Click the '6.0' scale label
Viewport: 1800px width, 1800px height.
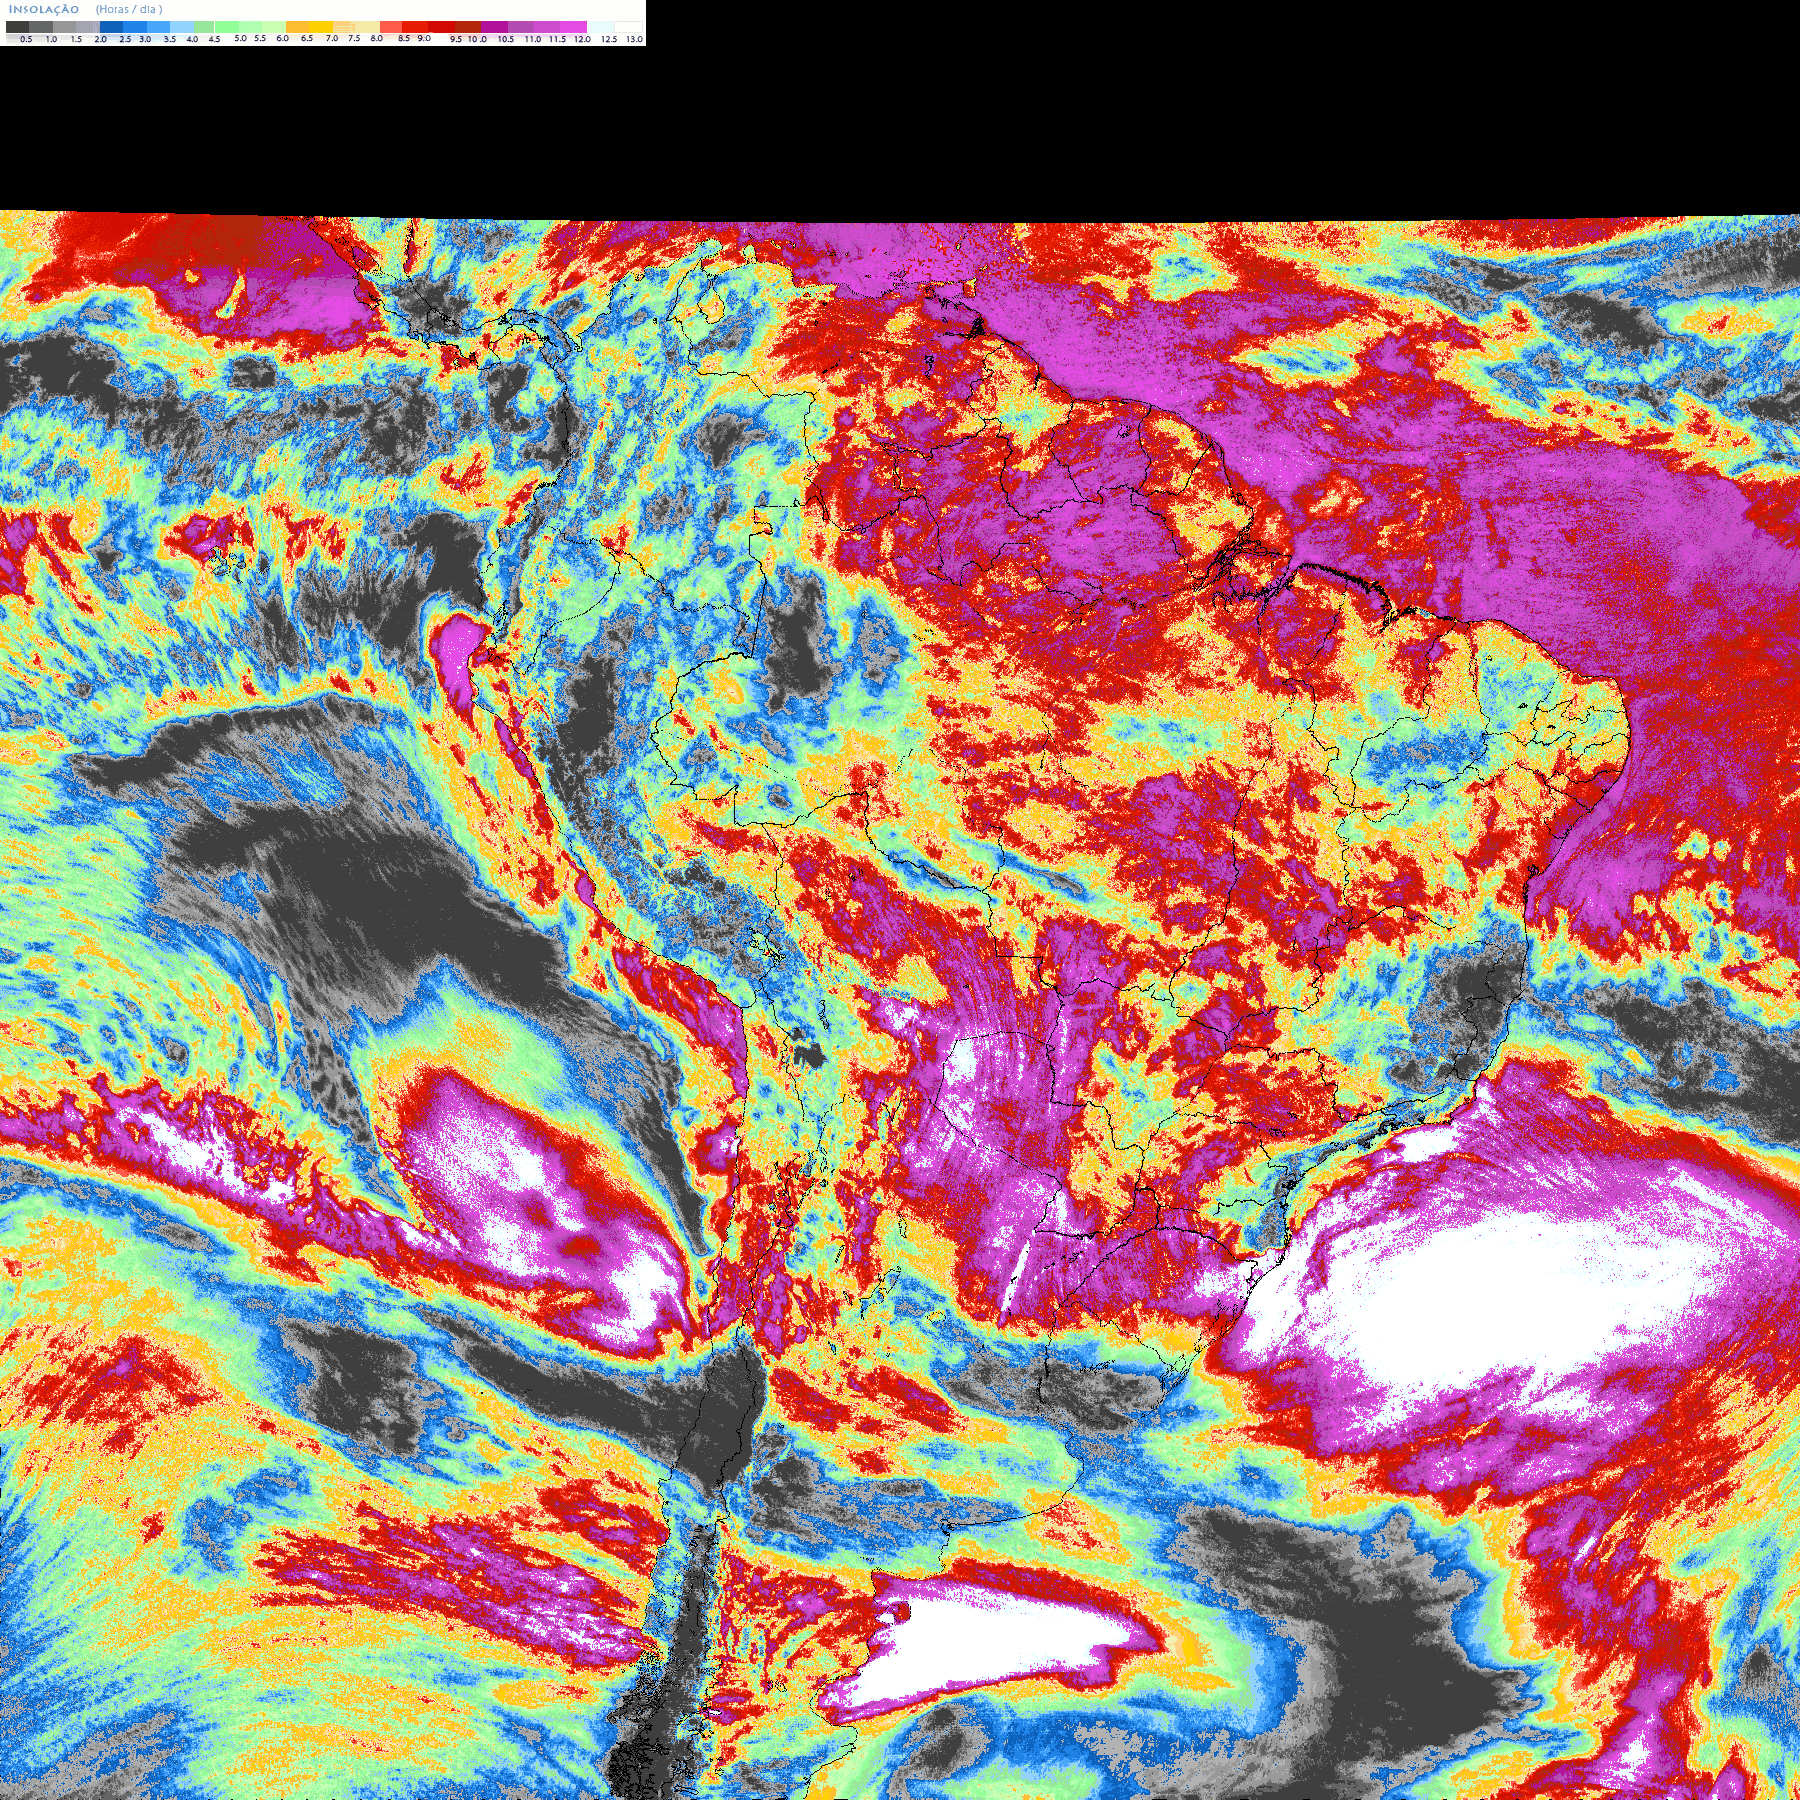click(283, 38)
